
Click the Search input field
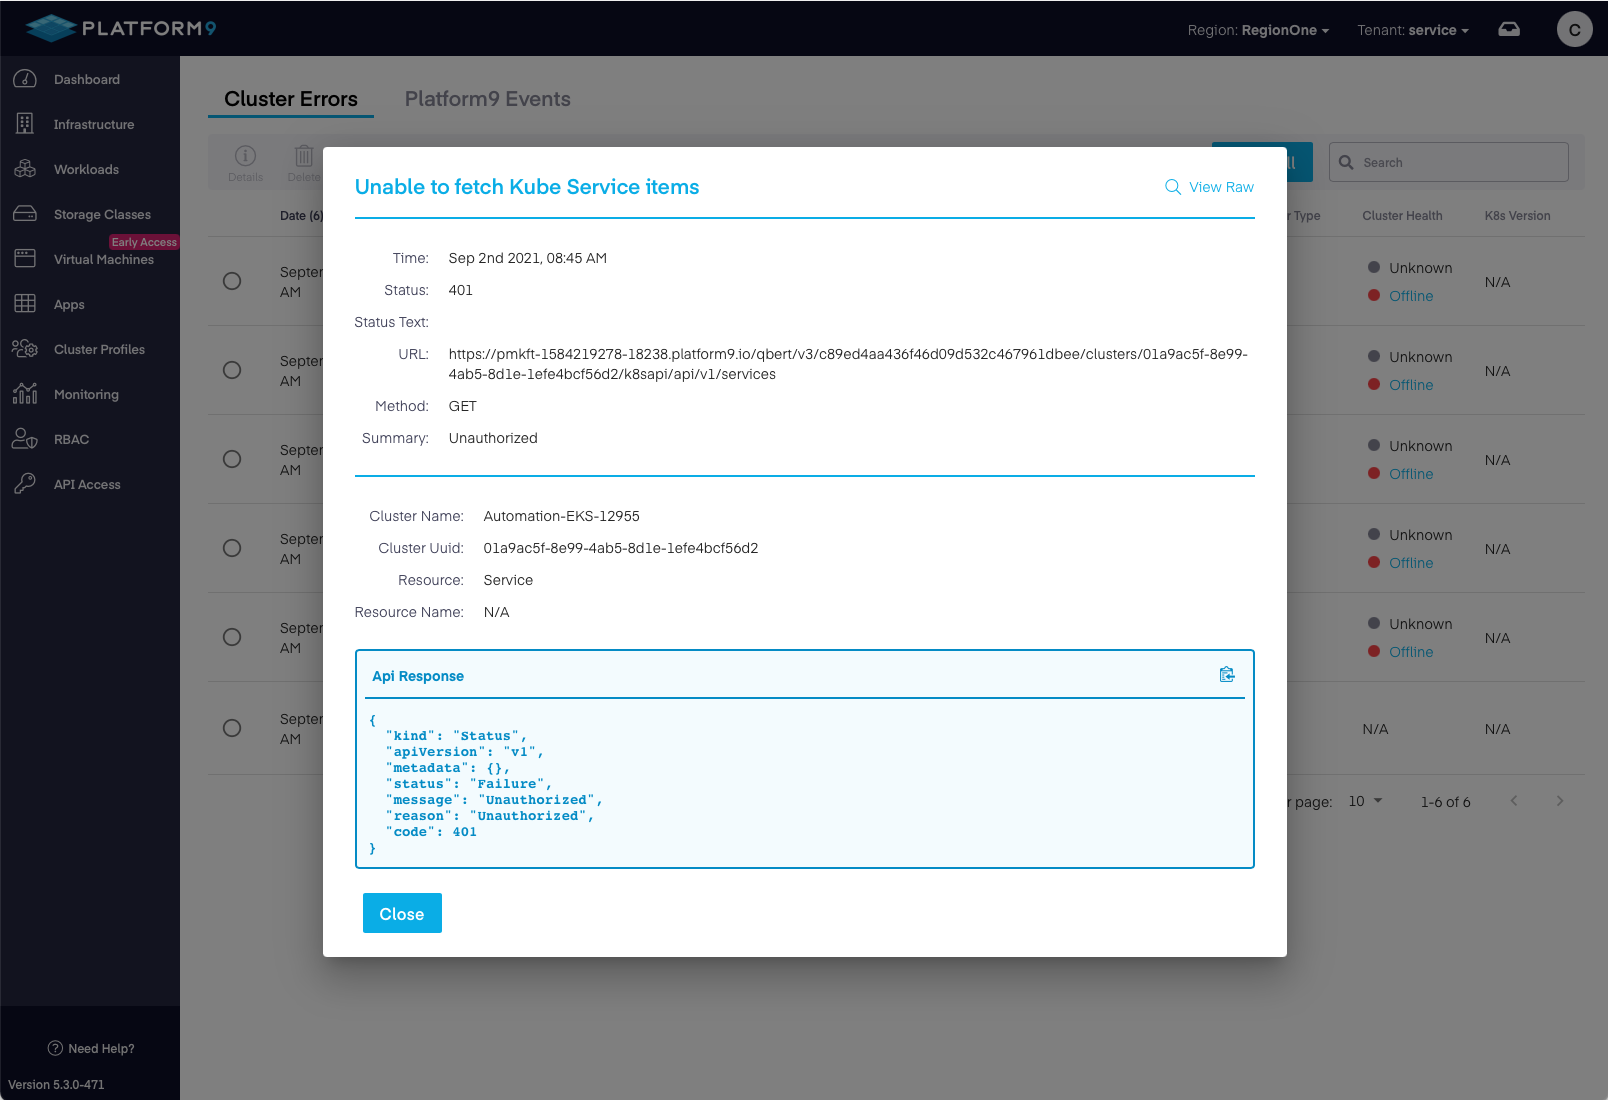pyautogui.click(x=1449, y=162)
